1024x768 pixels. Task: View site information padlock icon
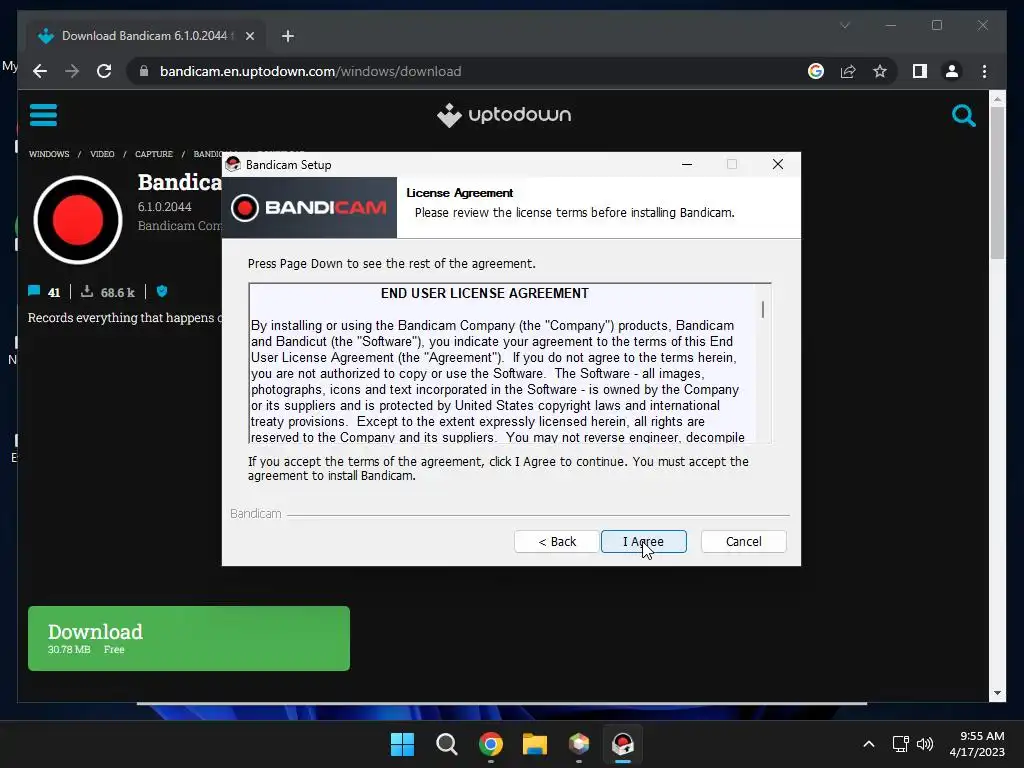[144, 71]
